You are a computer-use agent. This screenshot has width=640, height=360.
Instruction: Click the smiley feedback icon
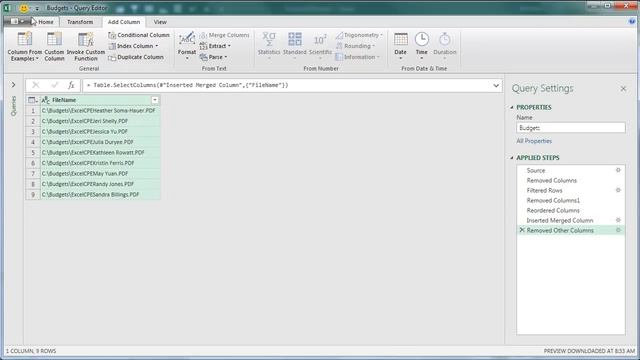pyautogui.click(x=24, y=8)
